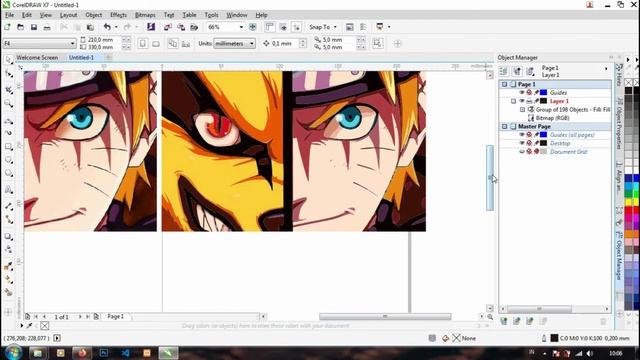Click the Search content purple icon
The width and height of the screenshot is (640, 360).
[151, 27]
